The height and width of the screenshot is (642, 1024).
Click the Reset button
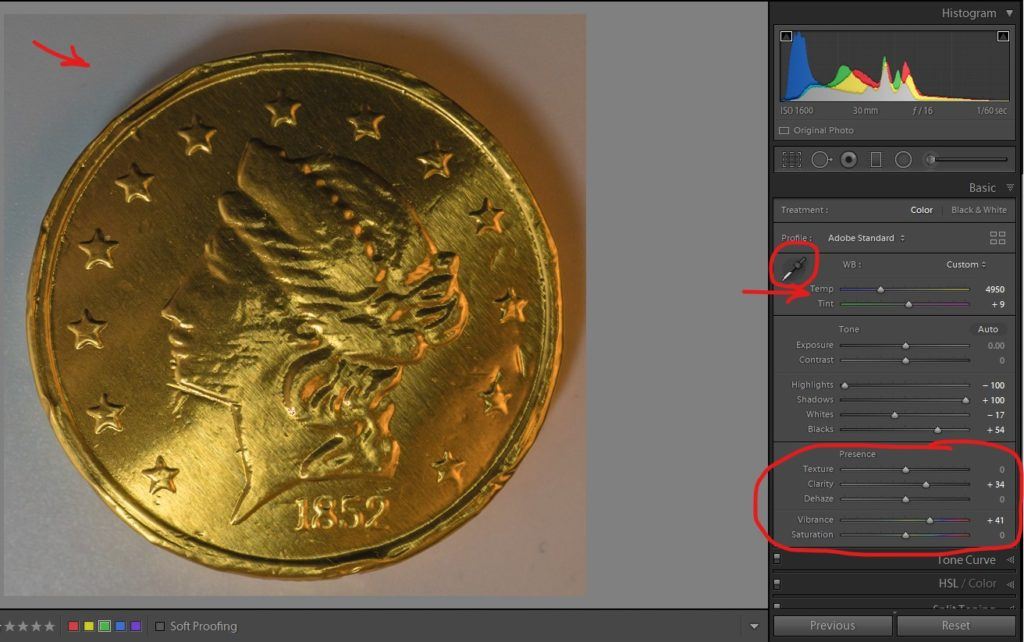(x=955, y=625)
